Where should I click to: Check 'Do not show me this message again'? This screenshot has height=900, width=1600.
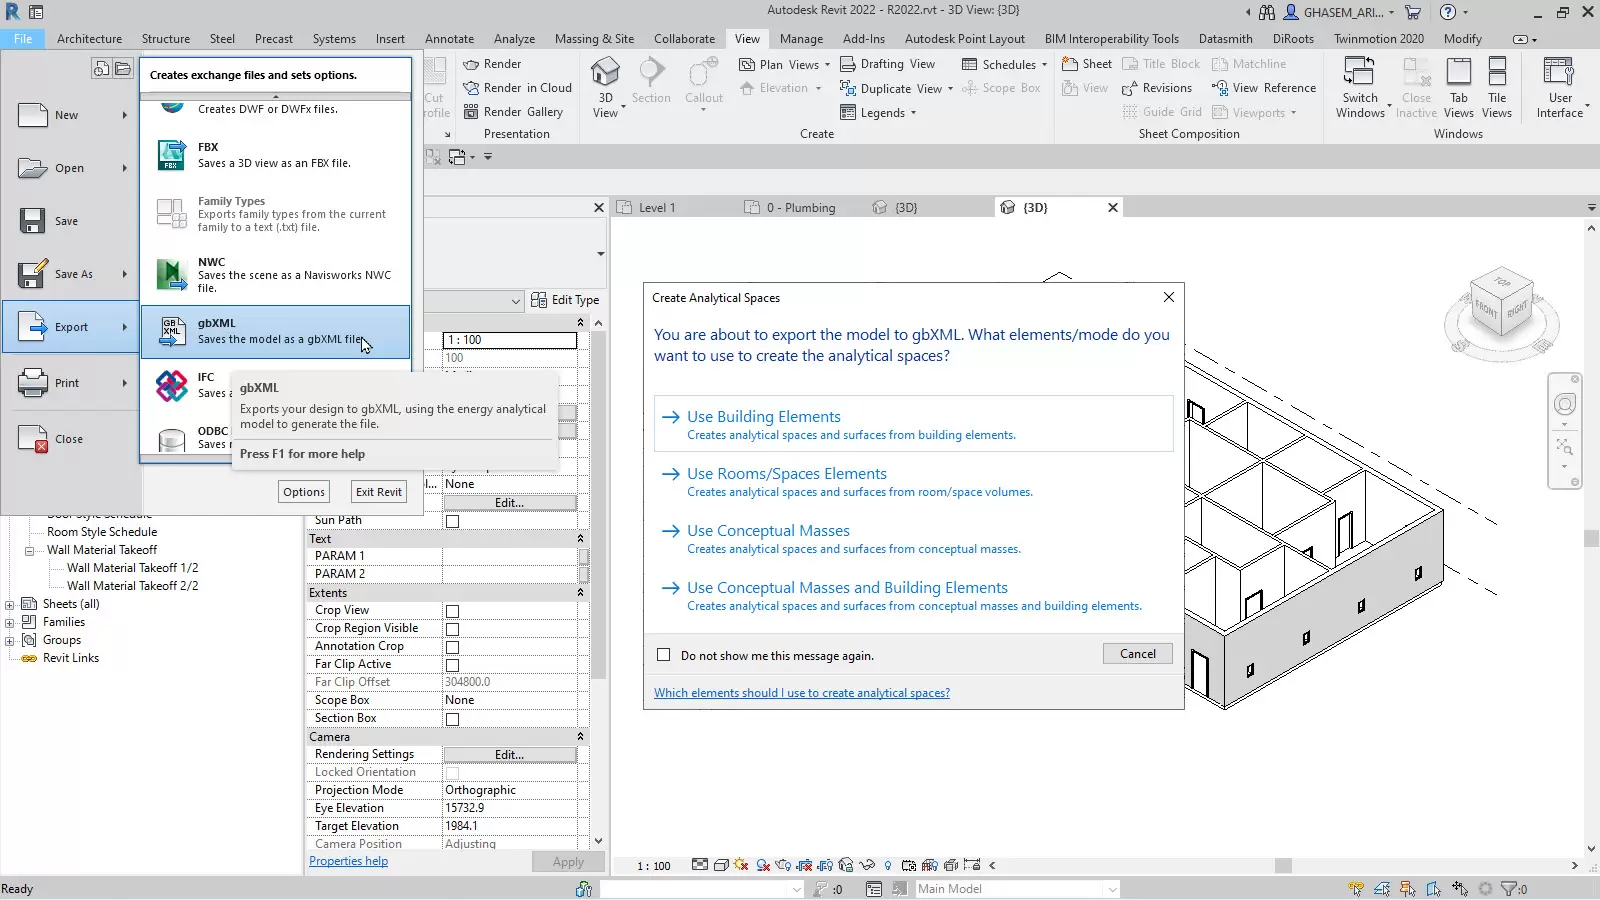click(x=664, y=655)
